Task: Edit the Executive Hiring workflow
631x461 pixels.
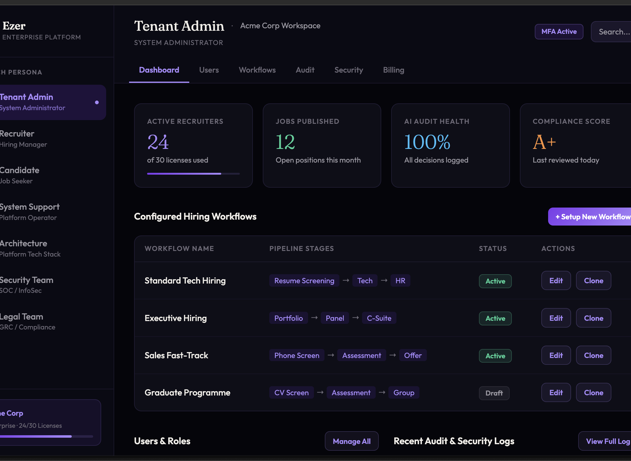Action: [556, 318]
